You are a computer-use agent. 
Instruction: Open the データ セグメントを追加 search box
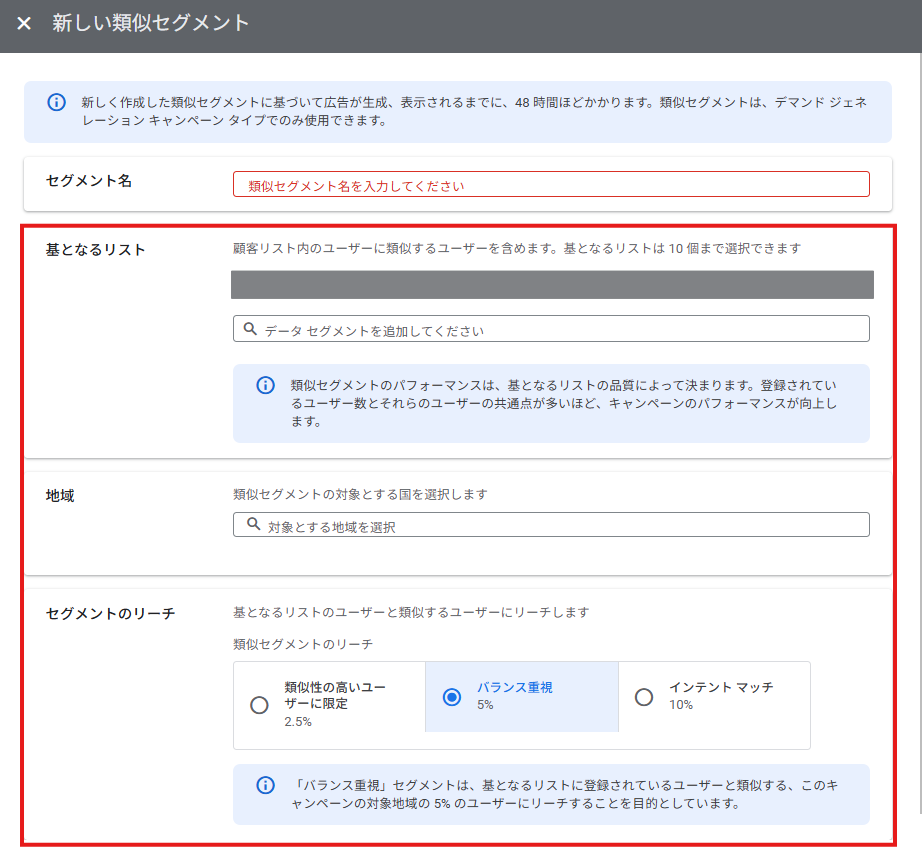[560, 329]
